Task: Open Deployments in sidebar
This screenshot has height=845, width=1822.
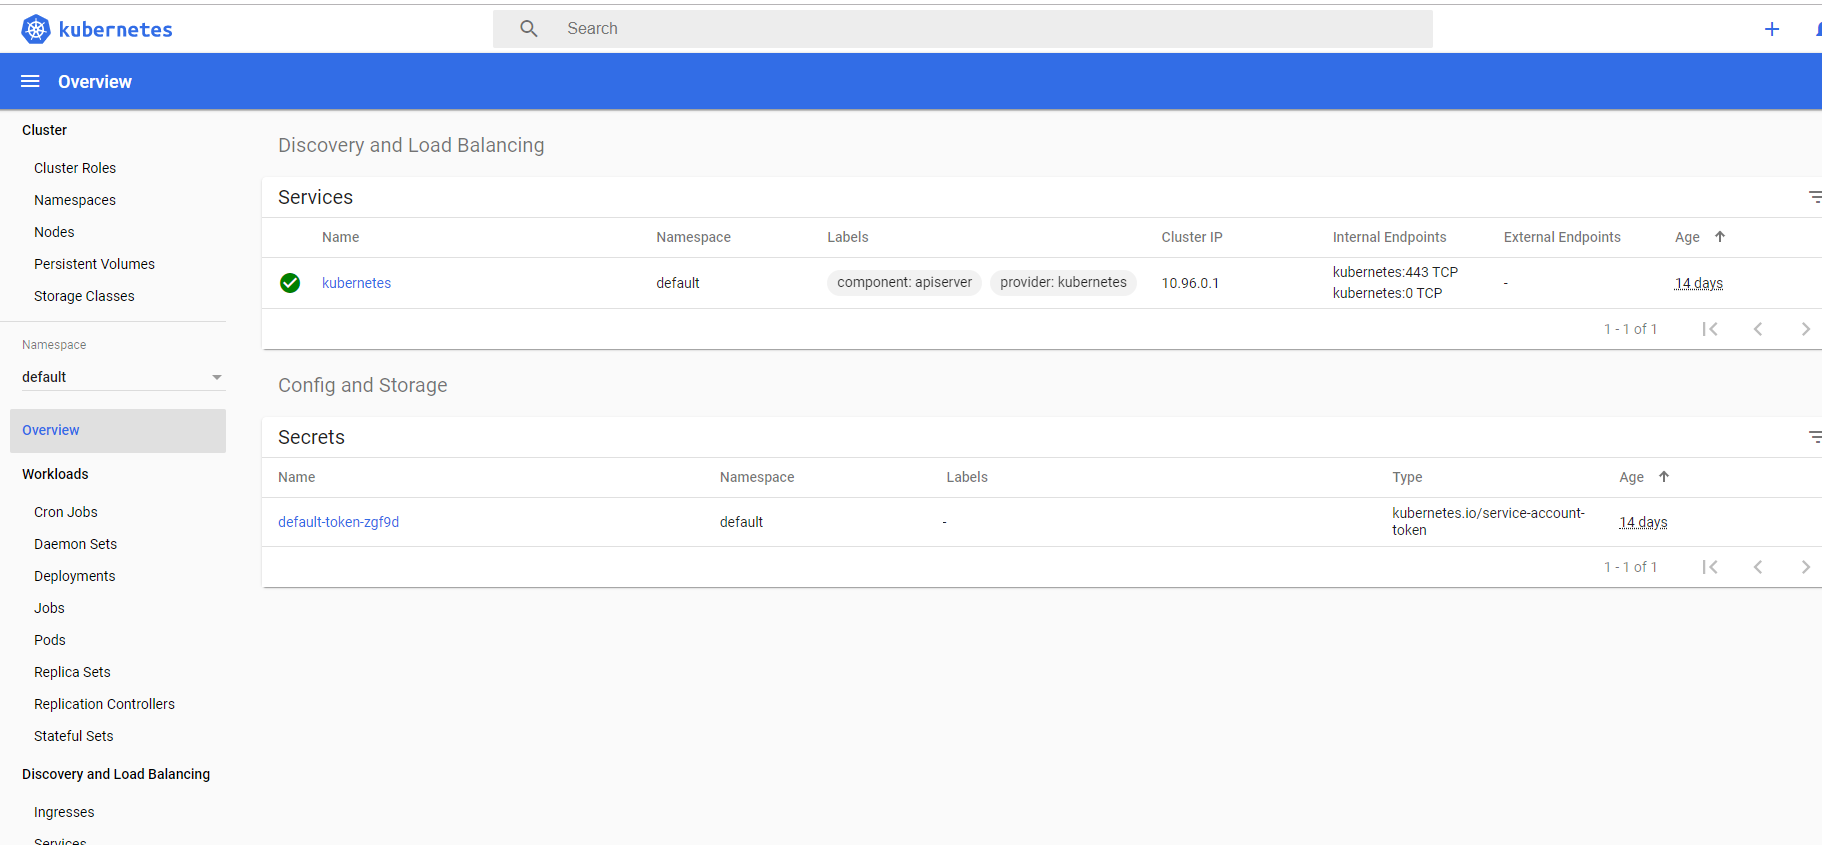Action: (x=75, y=576)
